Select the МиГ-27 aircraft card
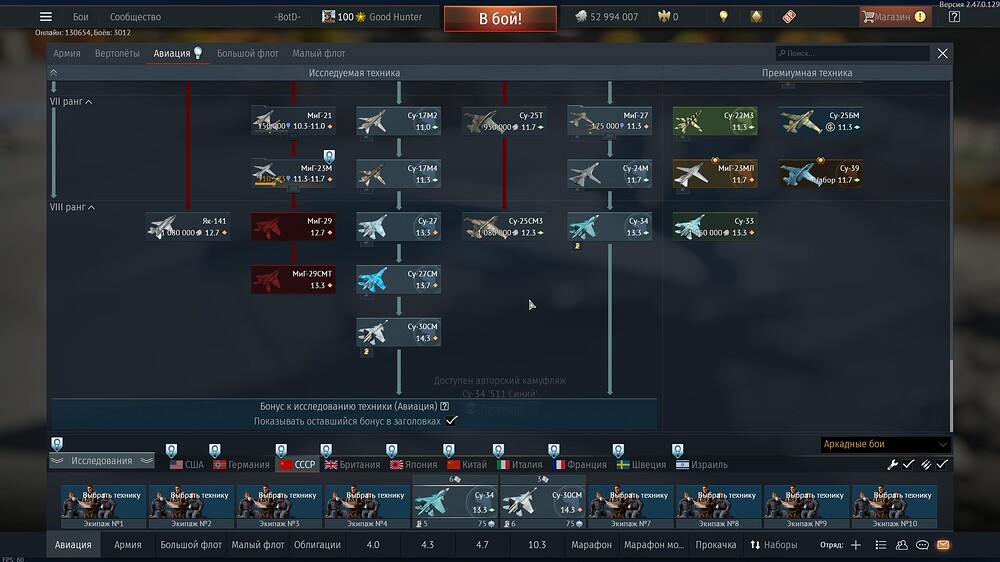 [610, 121]
